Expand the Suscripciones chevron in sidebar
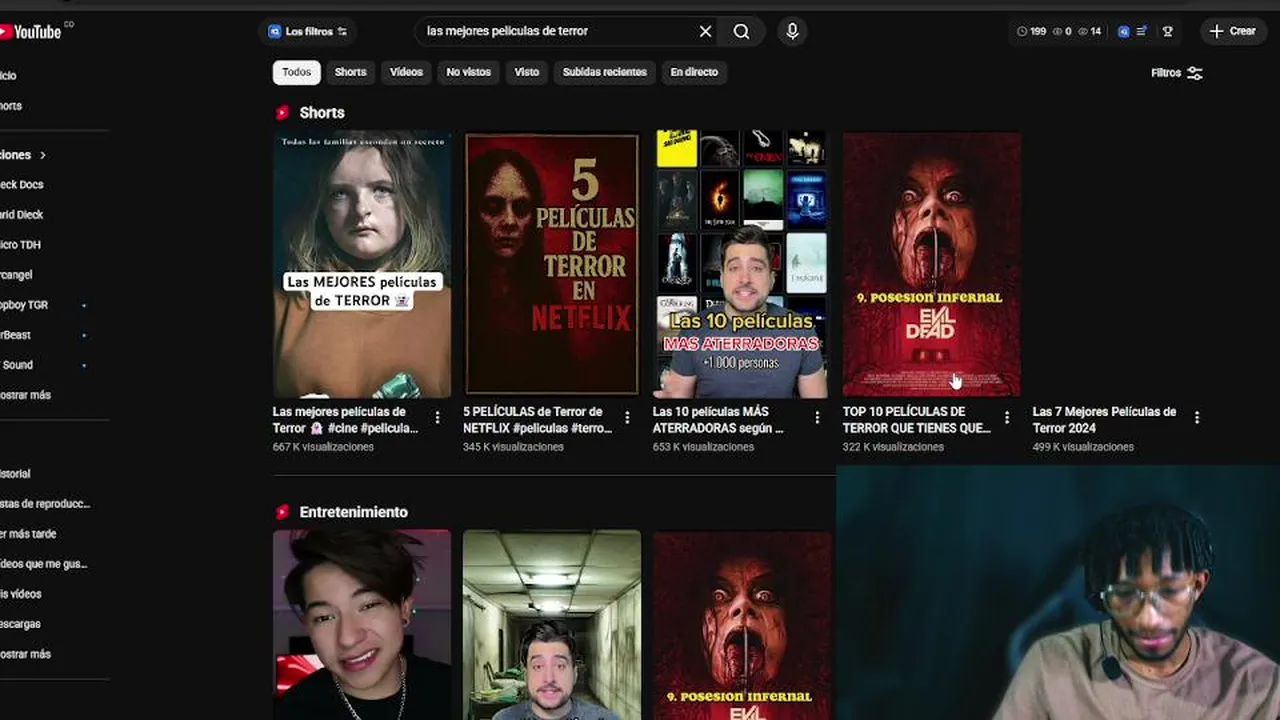Image resolution: width=1280 pixels, height=720 pixels. pos(43,155)
